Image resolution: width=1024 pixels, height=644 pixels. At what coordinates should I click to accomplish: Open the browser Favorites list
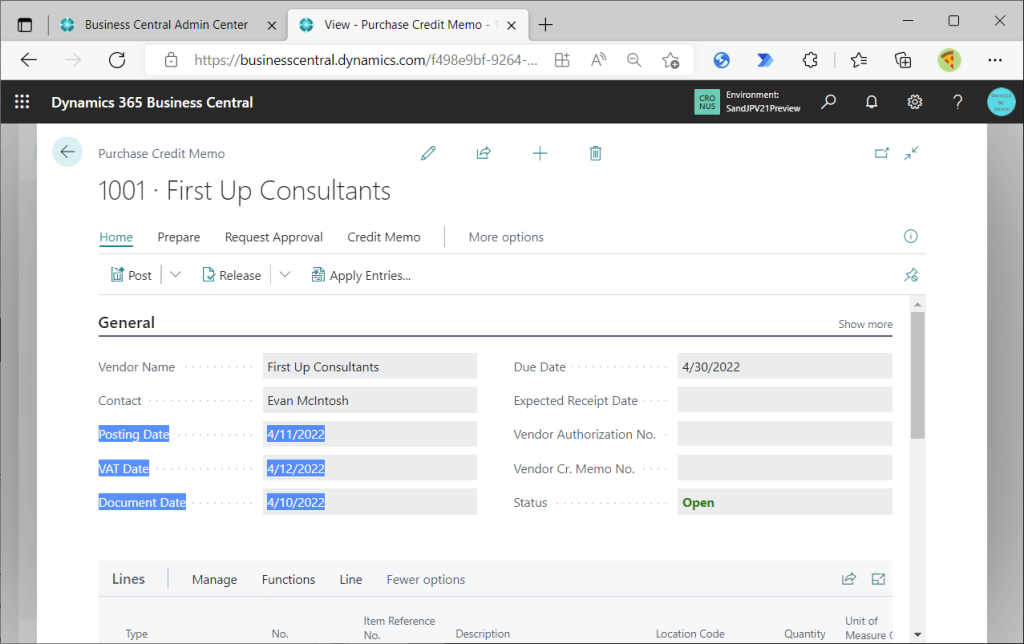coord(859,60)
